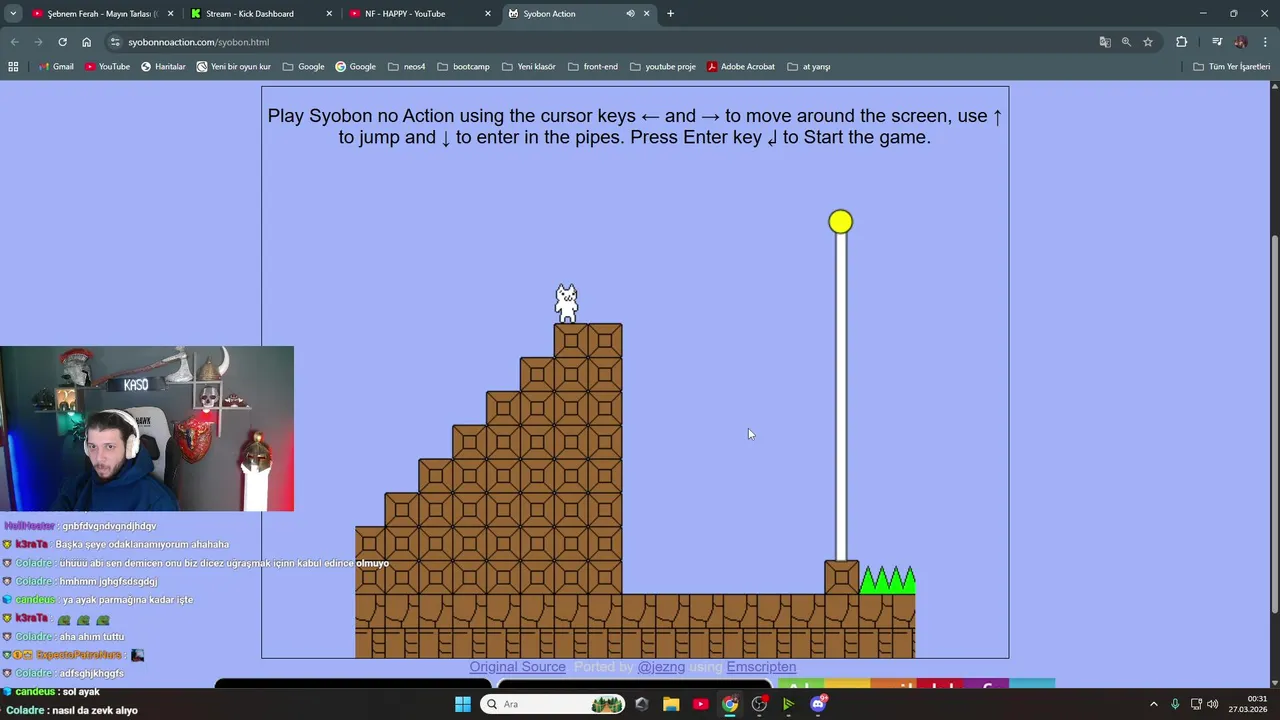1280x720 pixels.
Task: Open Discord from the taskbar
Action: [818, 704]
